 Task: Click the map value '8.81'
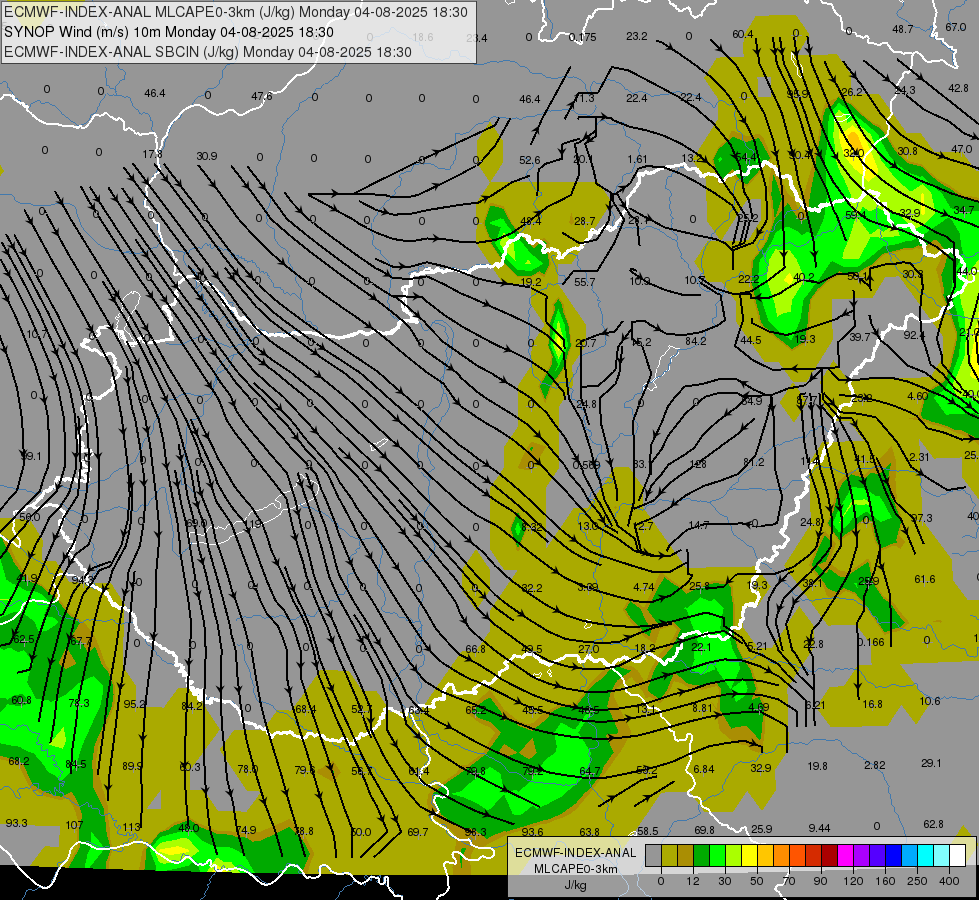[x=702, y=708]
